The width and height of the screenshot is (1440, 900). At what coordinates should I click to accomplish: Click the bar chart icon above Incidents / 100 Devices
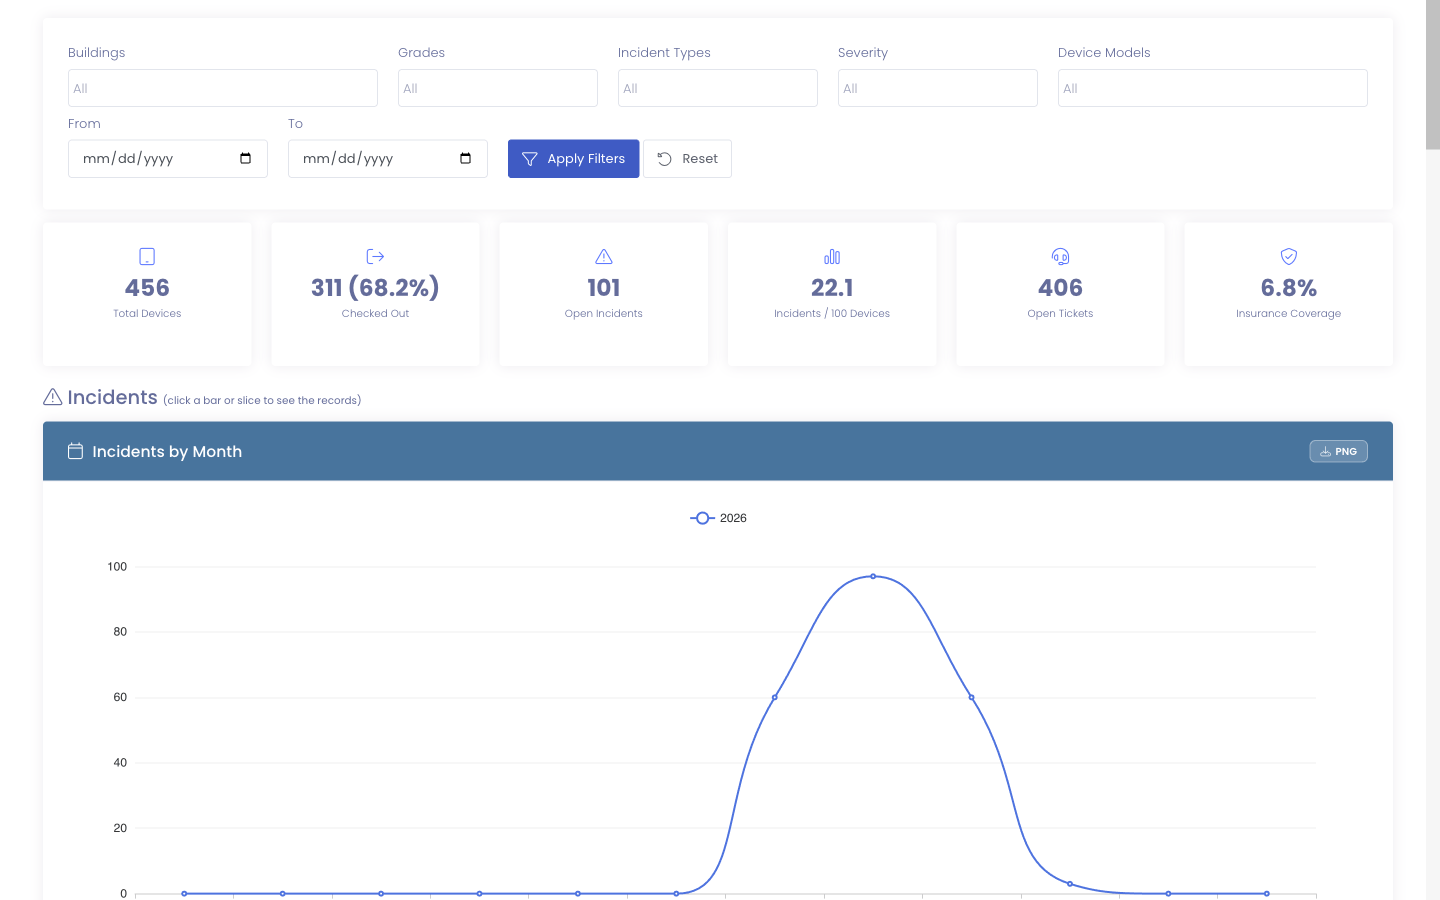832,257
